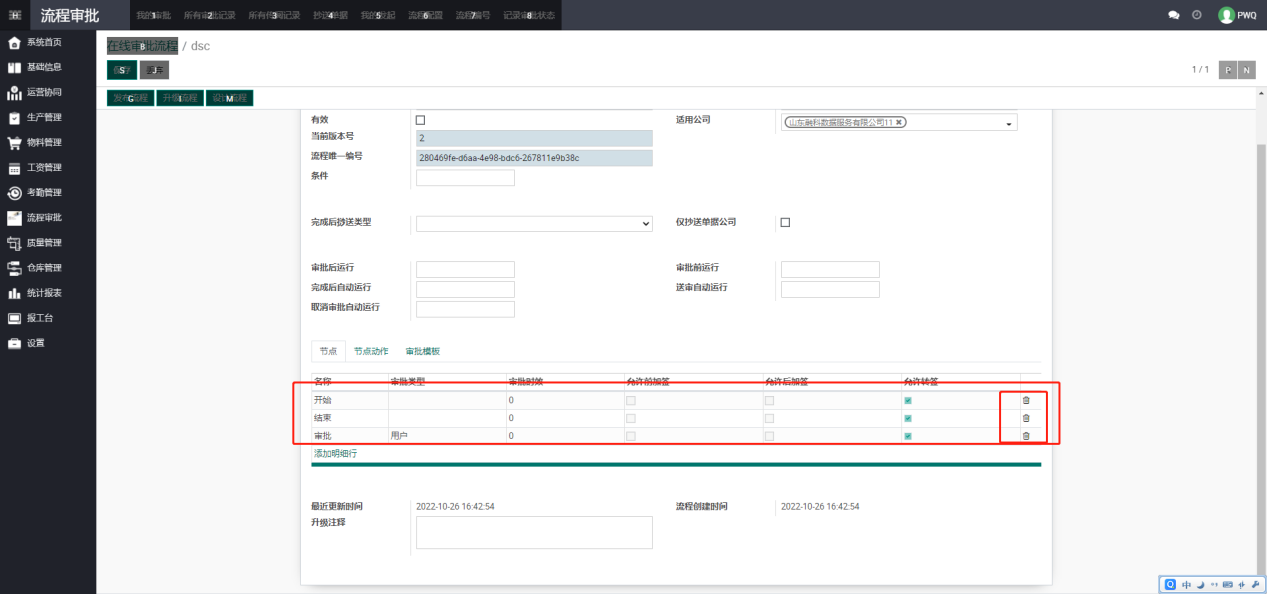Remove the 审批 node using its trash icon
The image size is (1267, 594).
click(x=1025, y=436)
